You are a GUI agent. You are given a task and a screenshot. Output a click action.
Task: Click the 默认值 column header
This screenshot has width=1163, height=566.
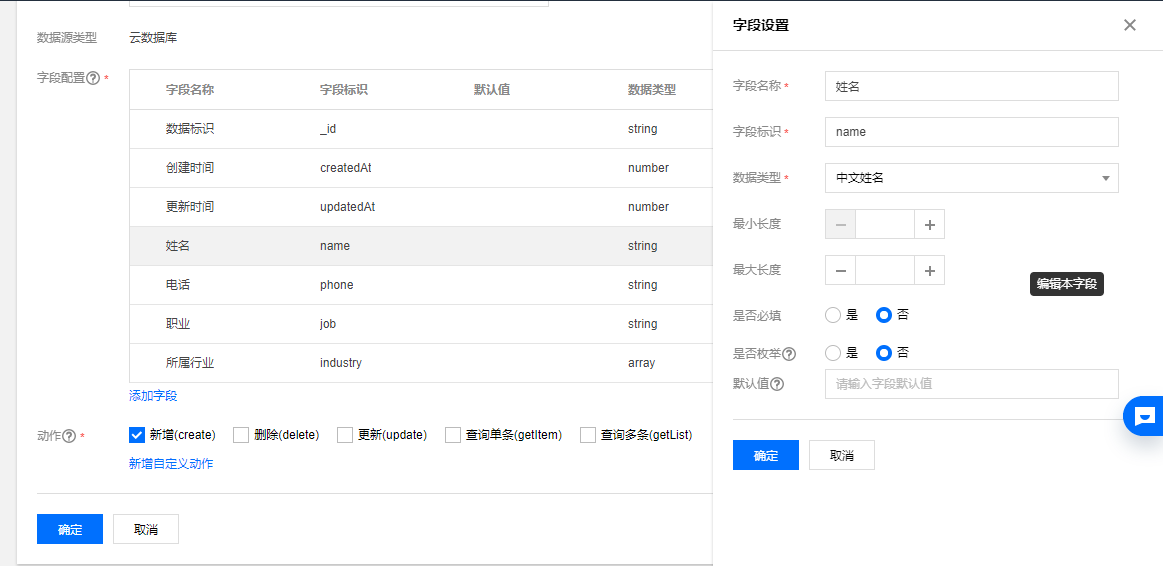pos(492,90)
